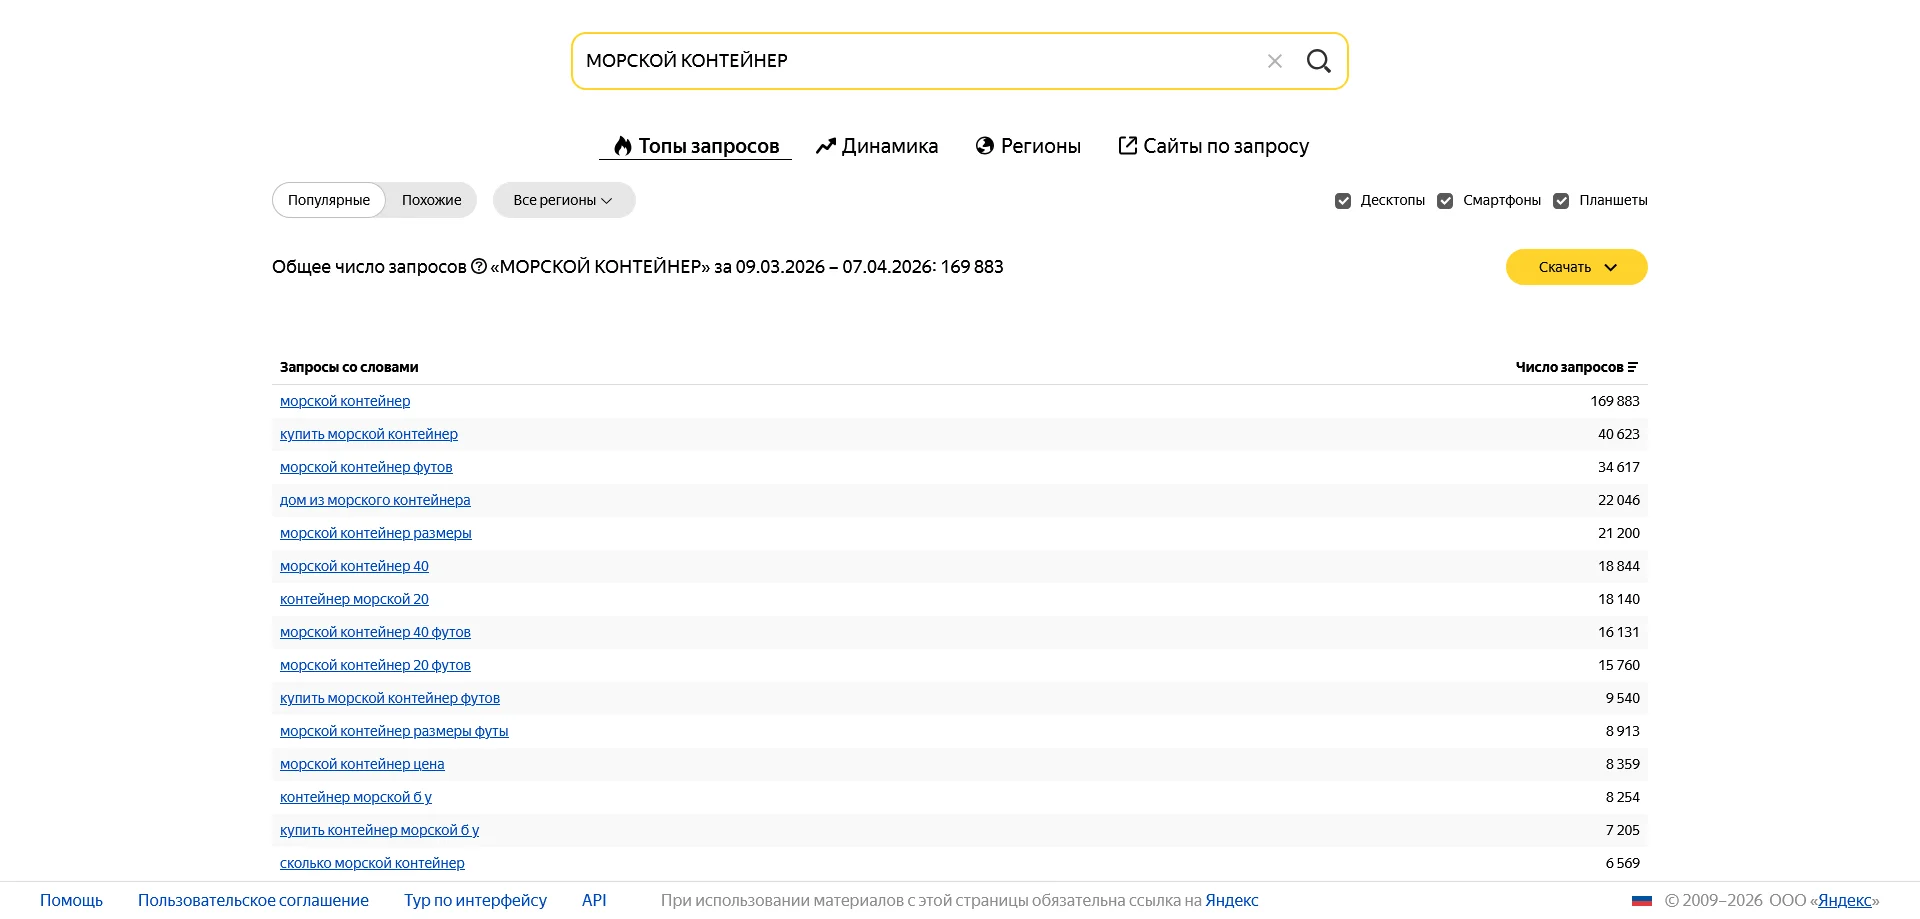Open query морской контейнер размеры
The width and height of the screenshot is (1920, 919).
(x=376, y=533)
